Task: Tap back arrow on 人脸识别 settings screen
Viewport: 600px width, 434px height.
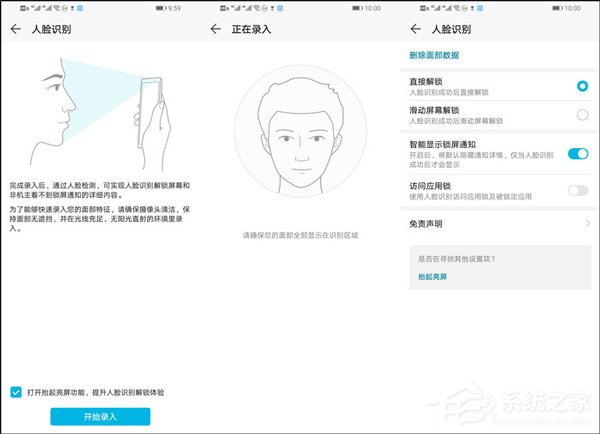Action: [x=416, y=29]
